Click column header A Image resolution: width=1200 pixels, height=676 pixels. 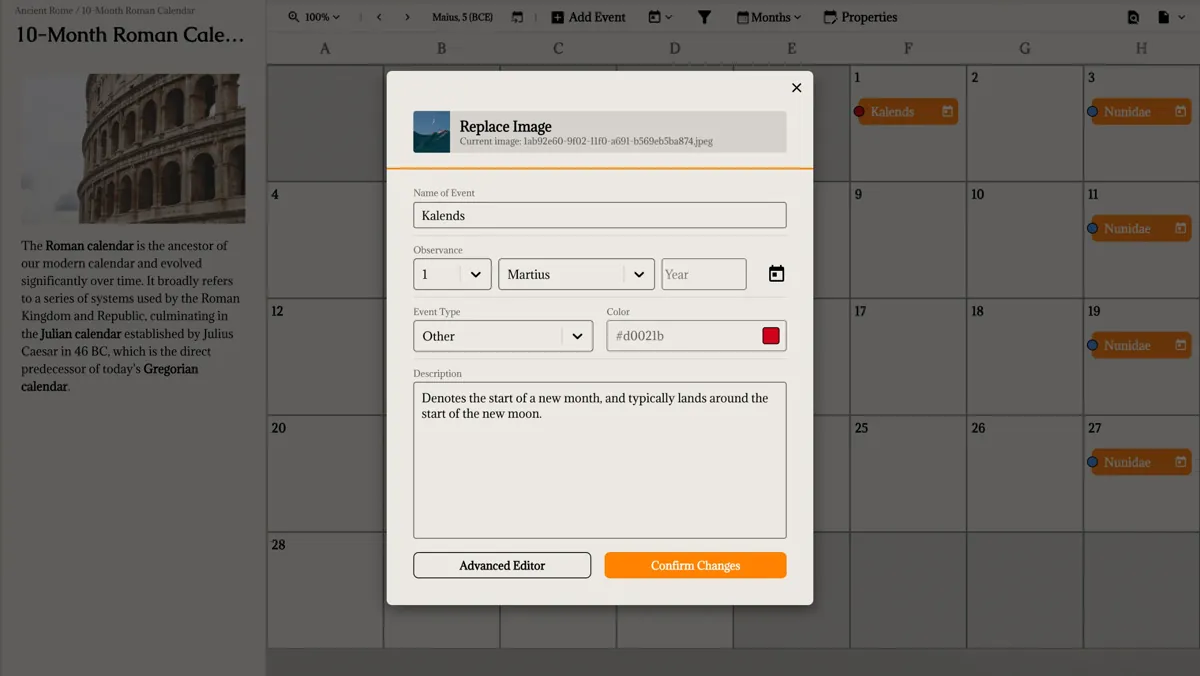click(x=325, y=48)
